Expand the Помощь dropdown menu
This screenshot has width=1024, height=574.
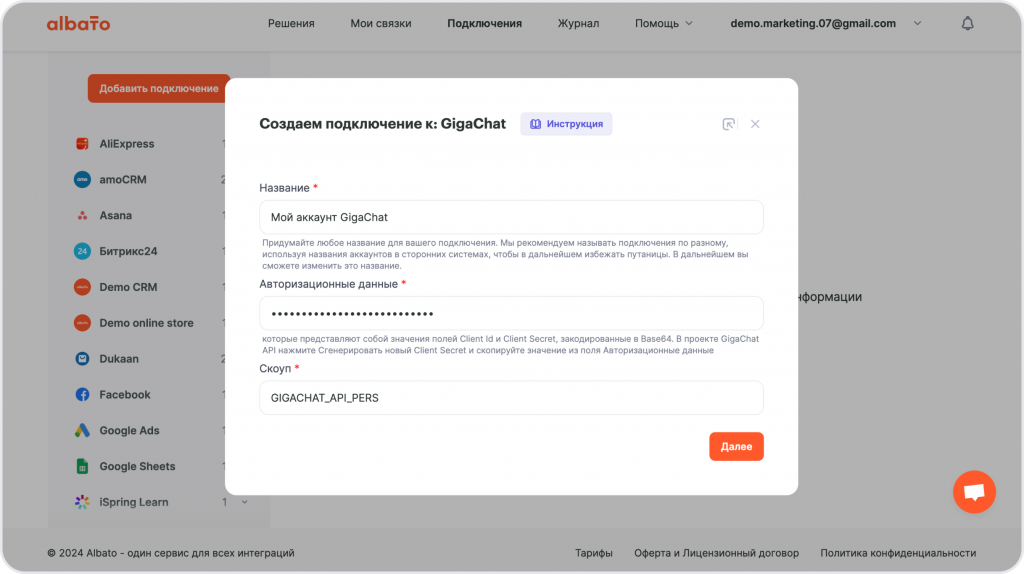(663, 24)
